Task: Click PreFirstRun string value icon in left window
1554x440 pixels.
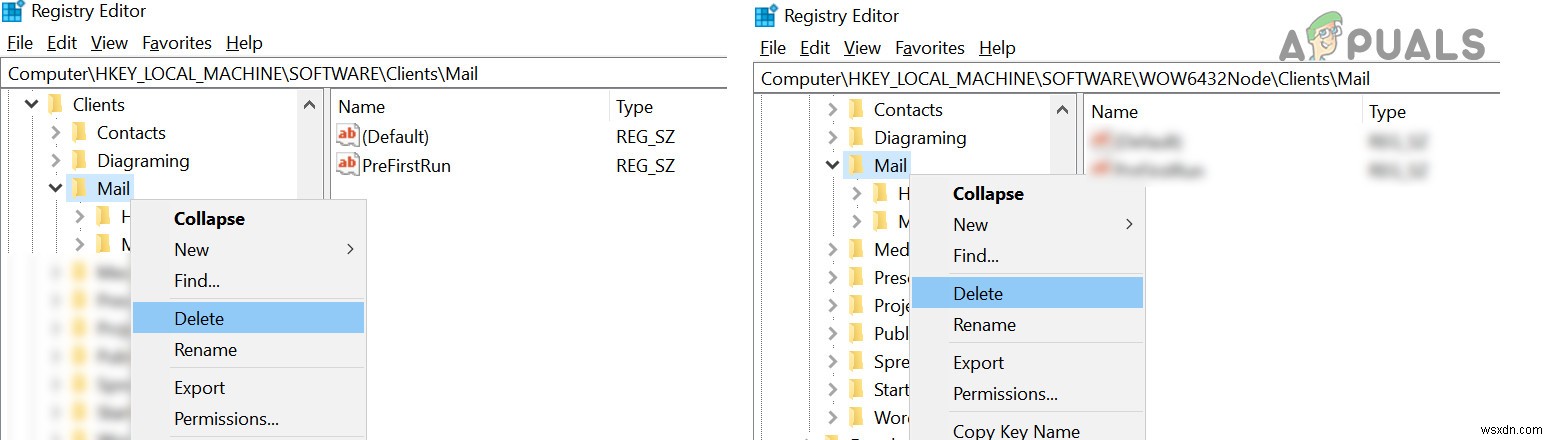Action: click(347, 165)
